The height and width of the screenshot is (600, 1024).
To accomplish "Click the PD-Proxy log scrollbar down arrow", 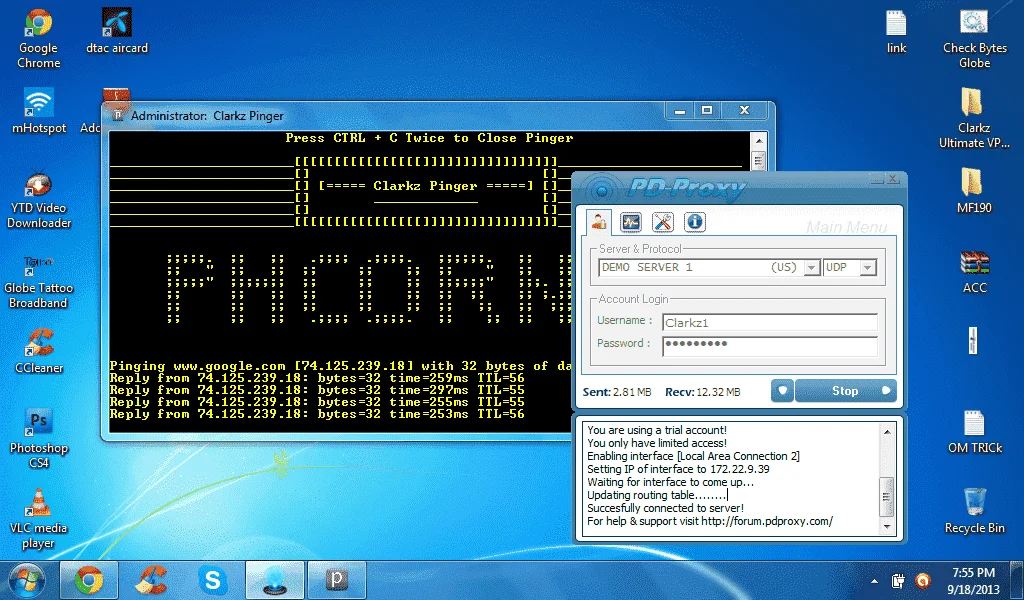I will click(x=887, y=526).
